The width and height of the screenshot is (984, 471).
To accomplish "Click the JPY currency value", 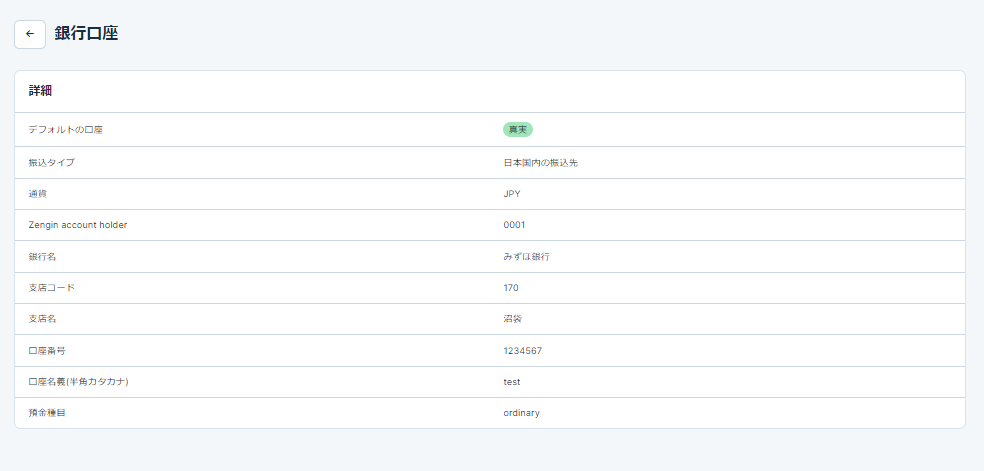I will click(x=512, y=194).
